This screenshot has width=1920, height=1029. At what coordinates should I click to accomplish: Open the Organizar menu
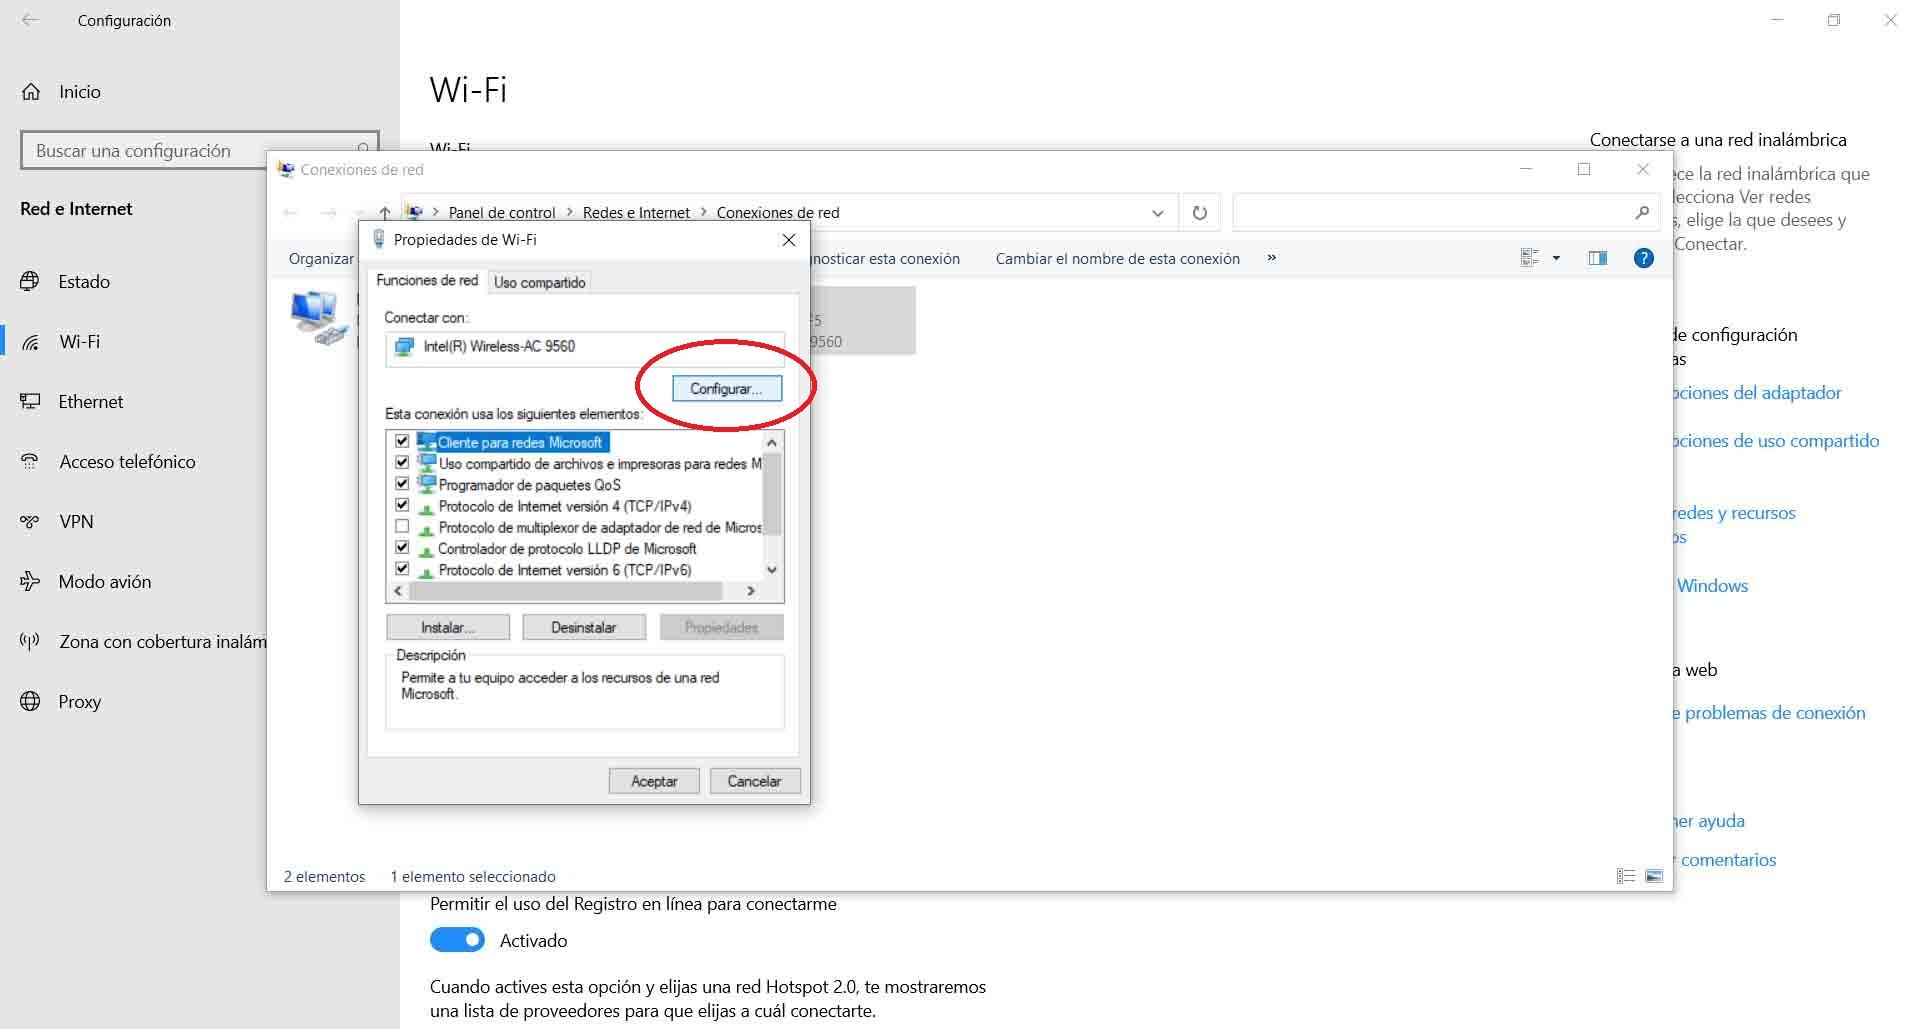tap(321, 258)
